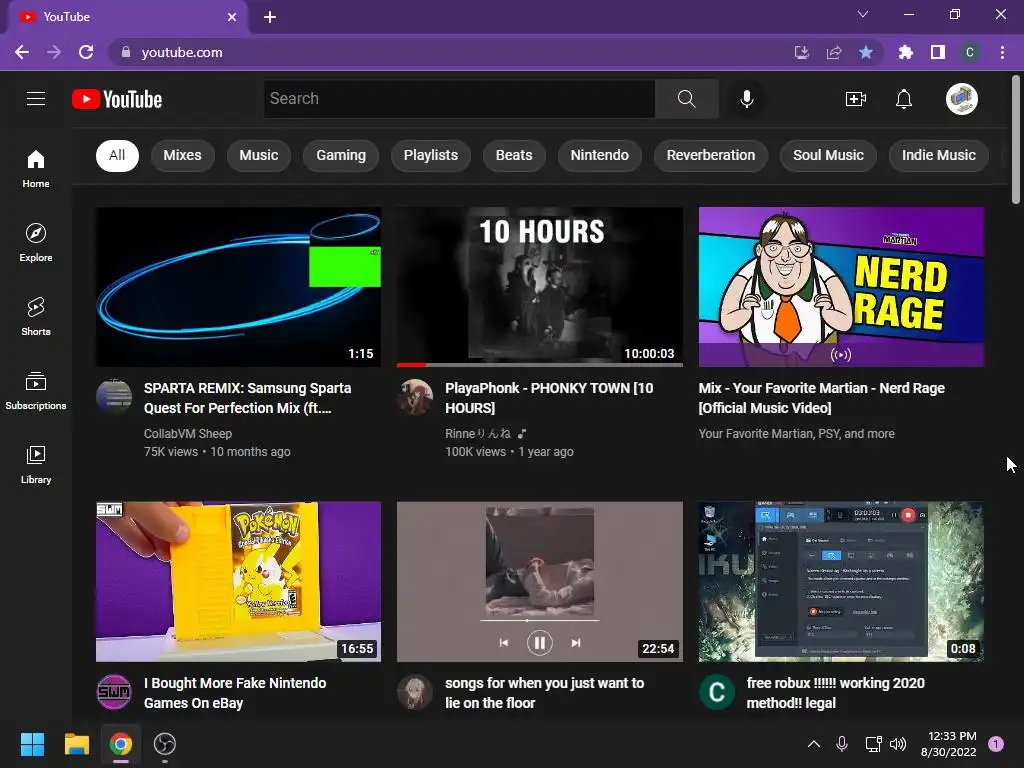Open free robux working 2020 method title
1024x768 pixels.
pyautogui.click(x=835, y=693)
